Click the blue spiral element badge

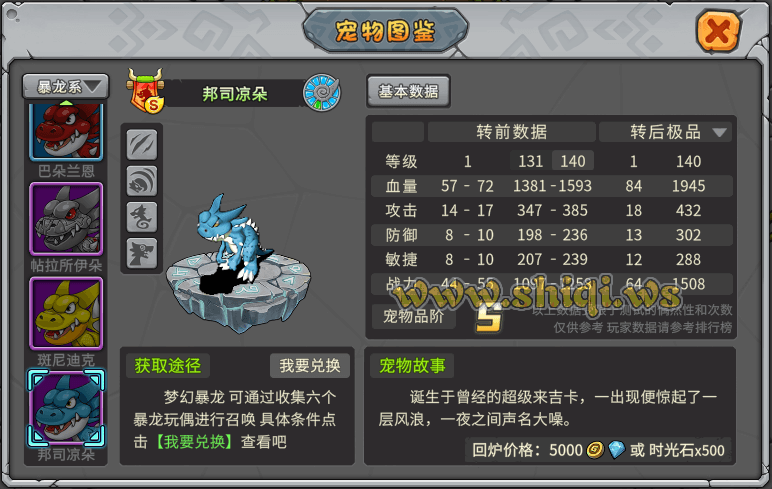(322, 93)
